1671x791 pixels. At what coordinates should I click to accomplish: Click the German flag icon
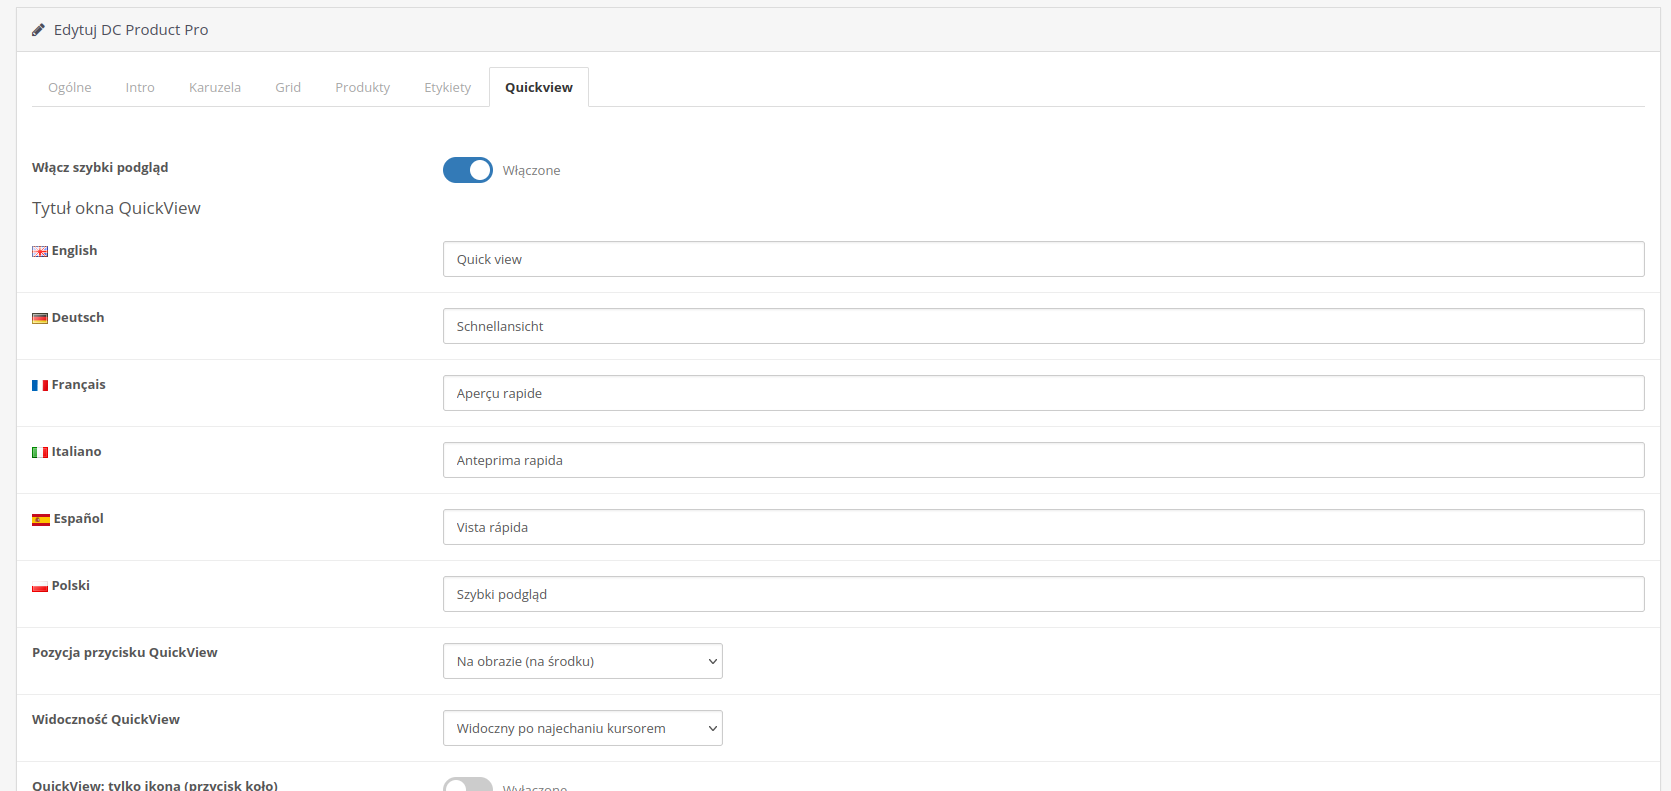coord(40,319)
